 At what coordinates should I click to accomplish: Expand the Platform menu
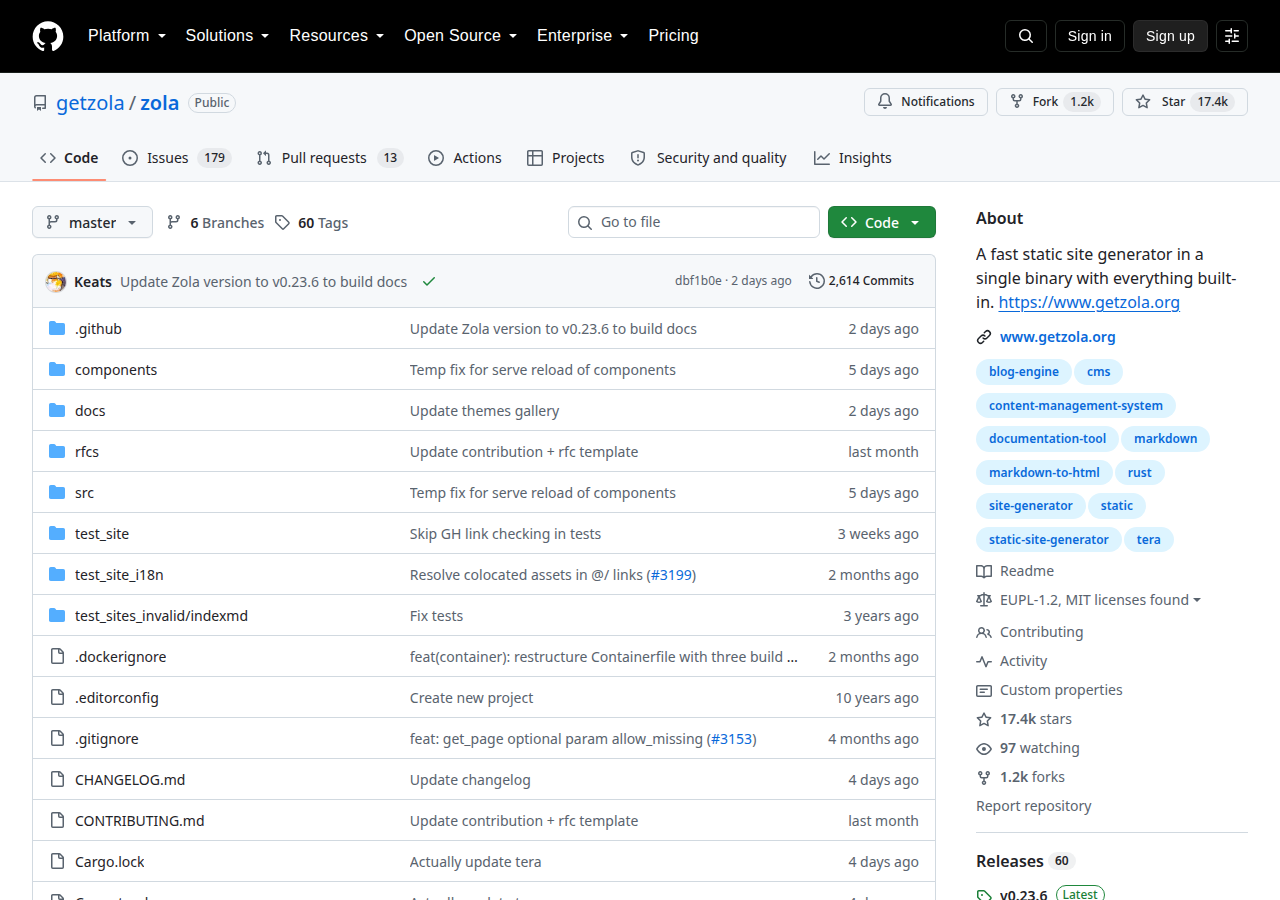tap(126, 36)
